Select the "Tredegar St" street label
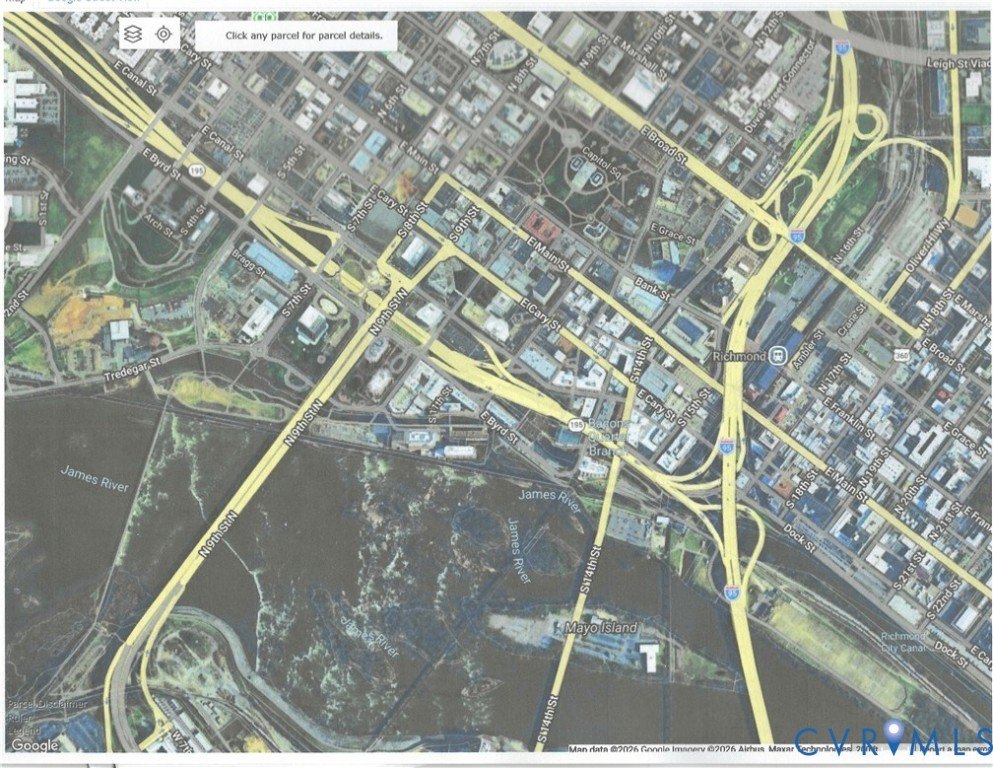 point(134,369)
